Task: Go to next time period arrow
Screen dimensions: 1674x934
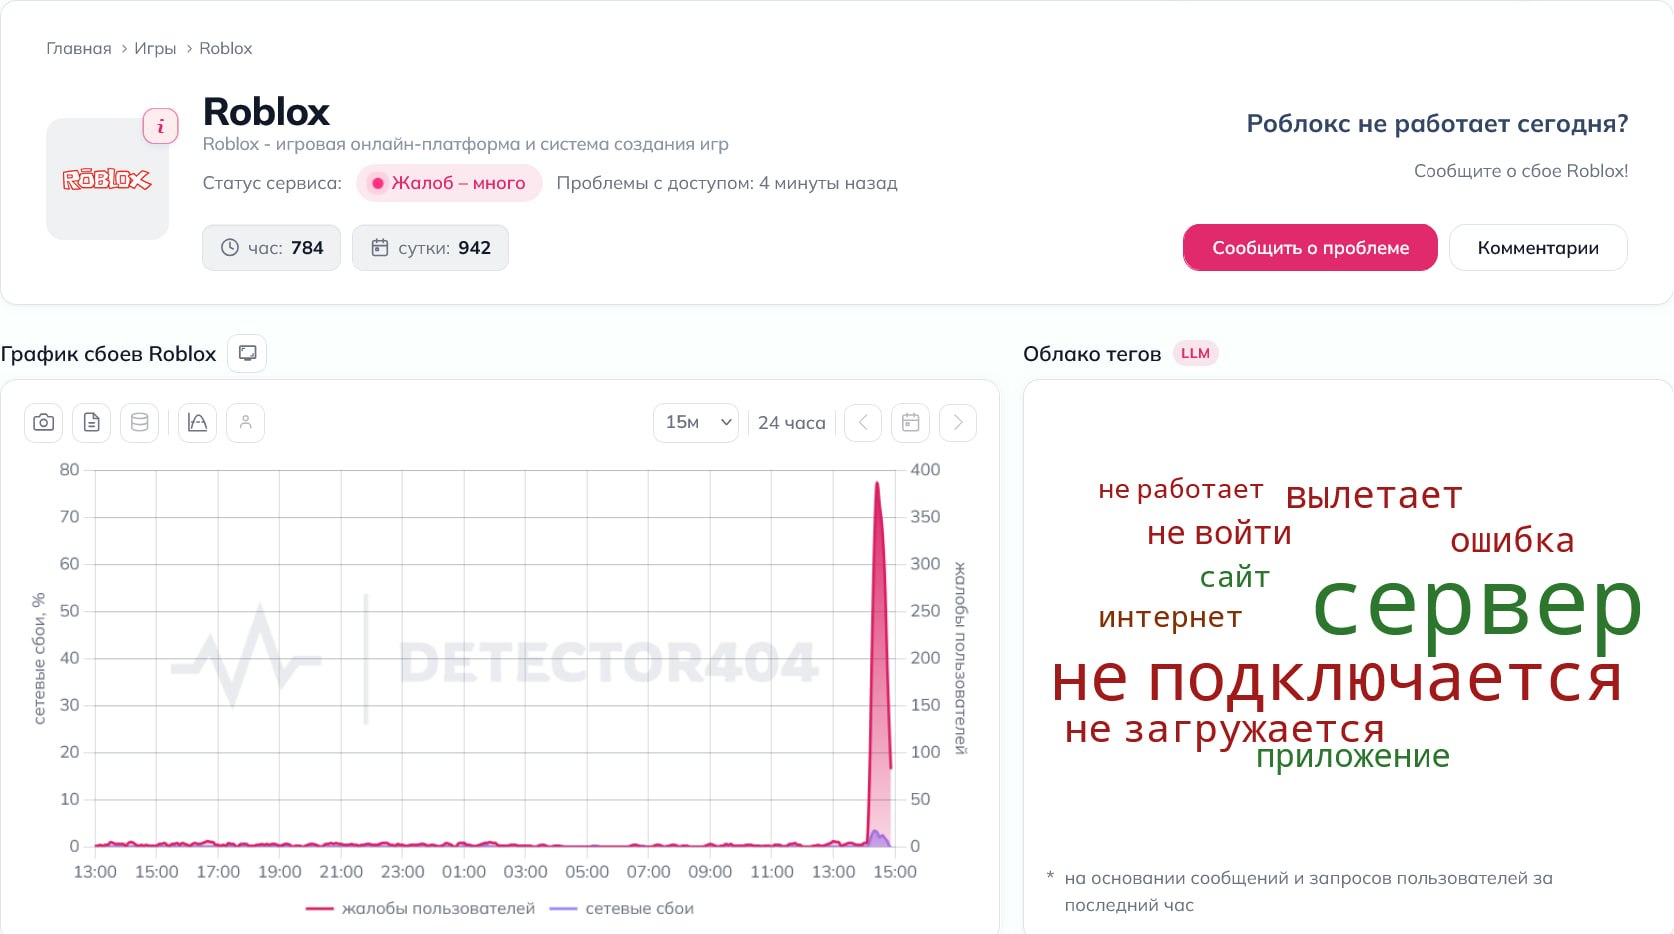Action: point(958,423)
